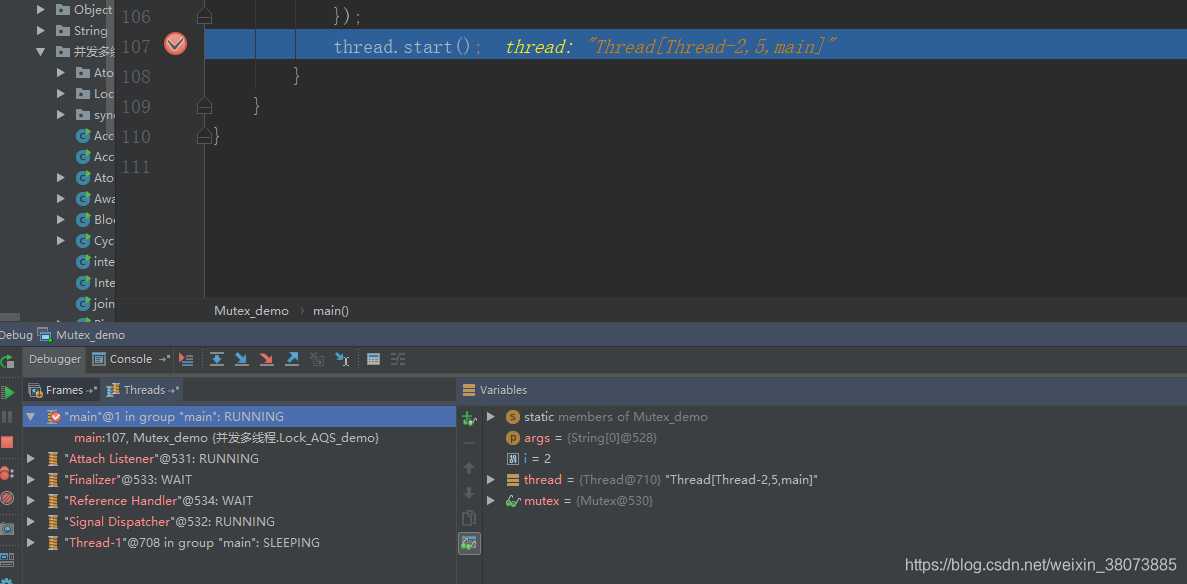Toggle the breakpoint on line 107
Viewport: 1187px width, 584px height.
175,44
